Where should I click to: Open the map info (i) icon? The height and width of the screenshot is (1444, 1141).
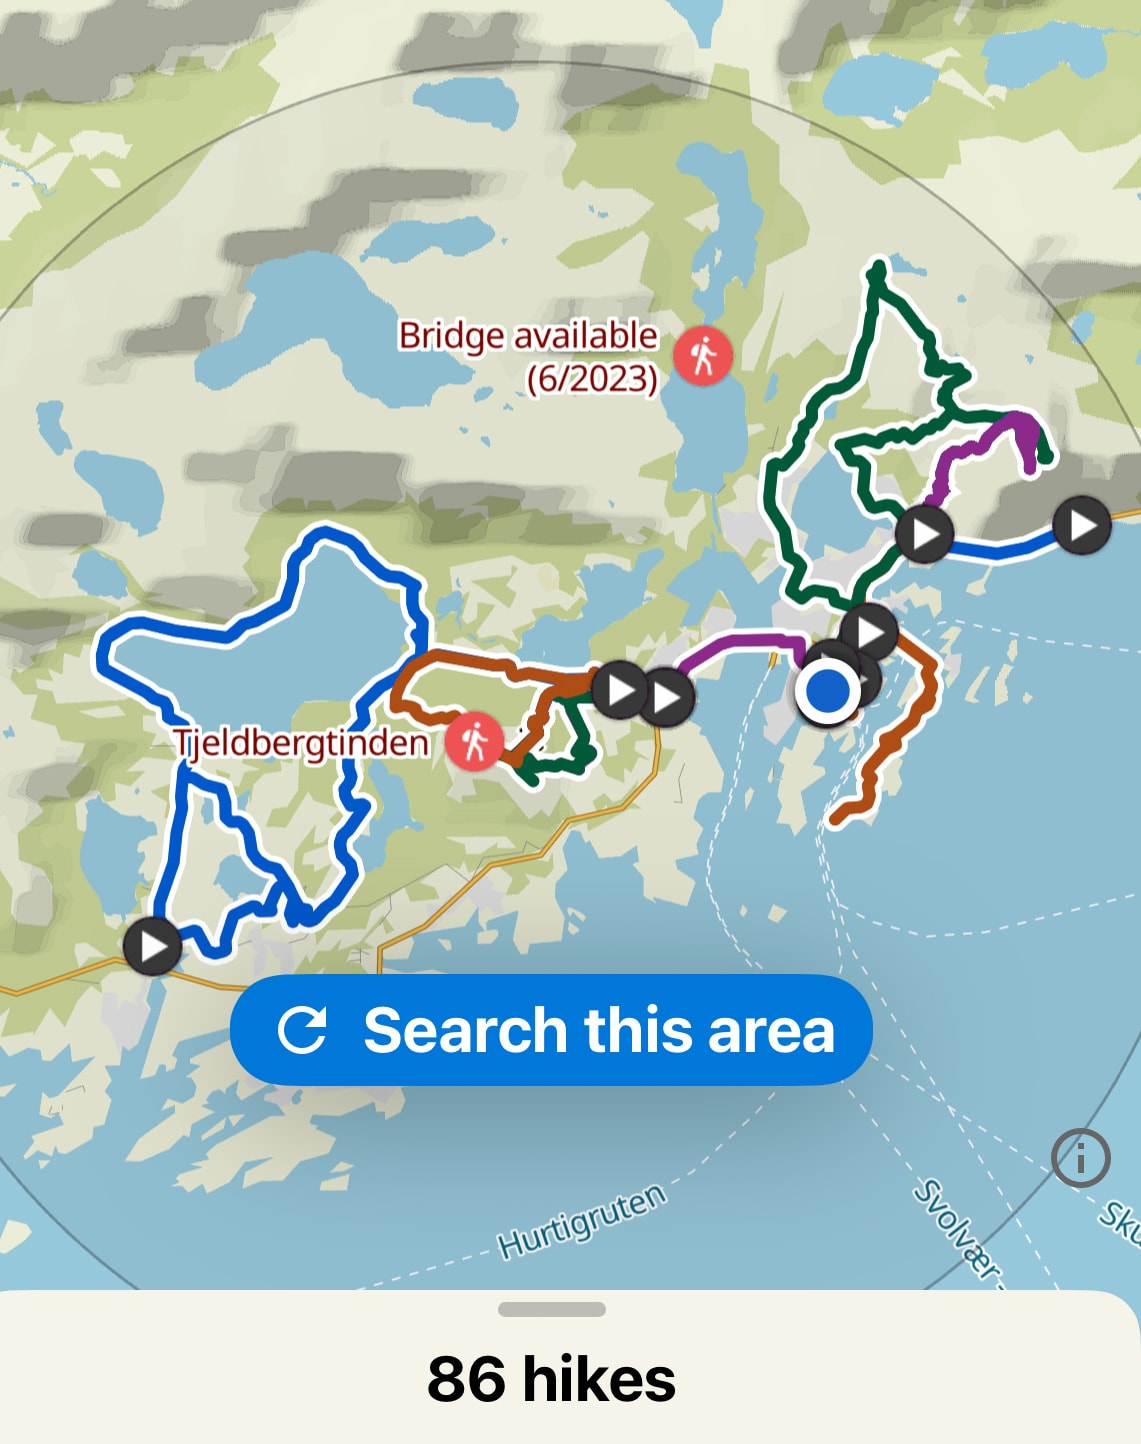(1081, 1158)
